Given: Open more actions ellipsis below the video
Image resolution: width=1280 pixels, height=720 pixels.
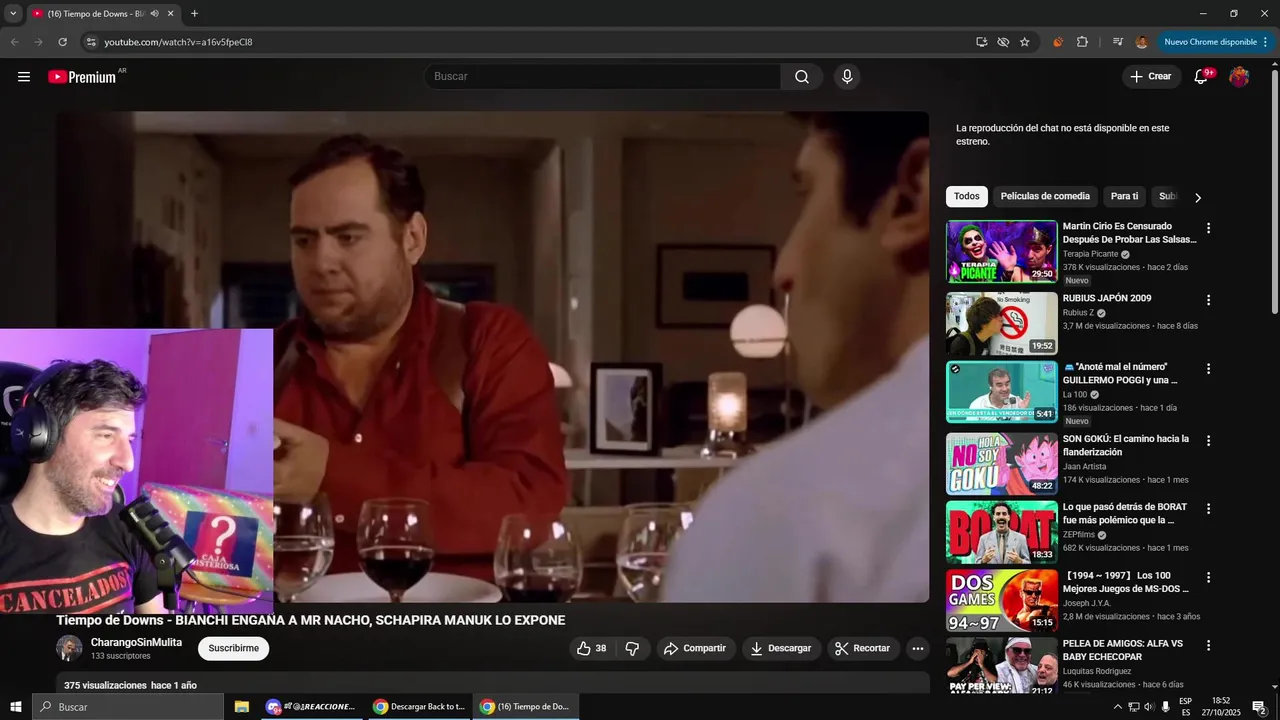Looking at the screenshot, I should coord(918,648).
